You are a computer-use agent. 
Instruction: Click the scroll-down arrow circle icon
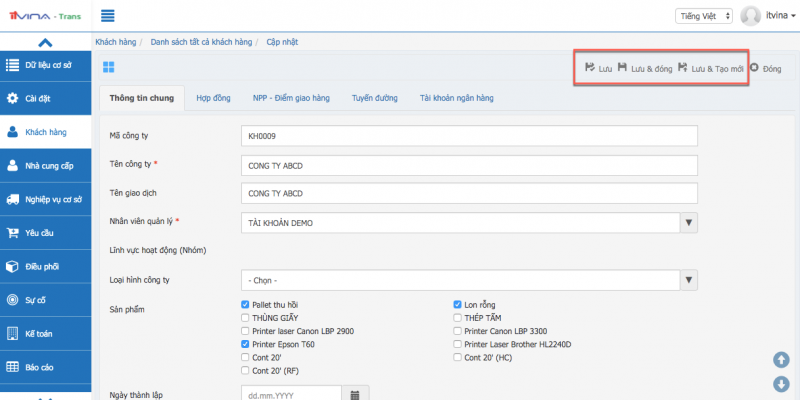[781, 384]
